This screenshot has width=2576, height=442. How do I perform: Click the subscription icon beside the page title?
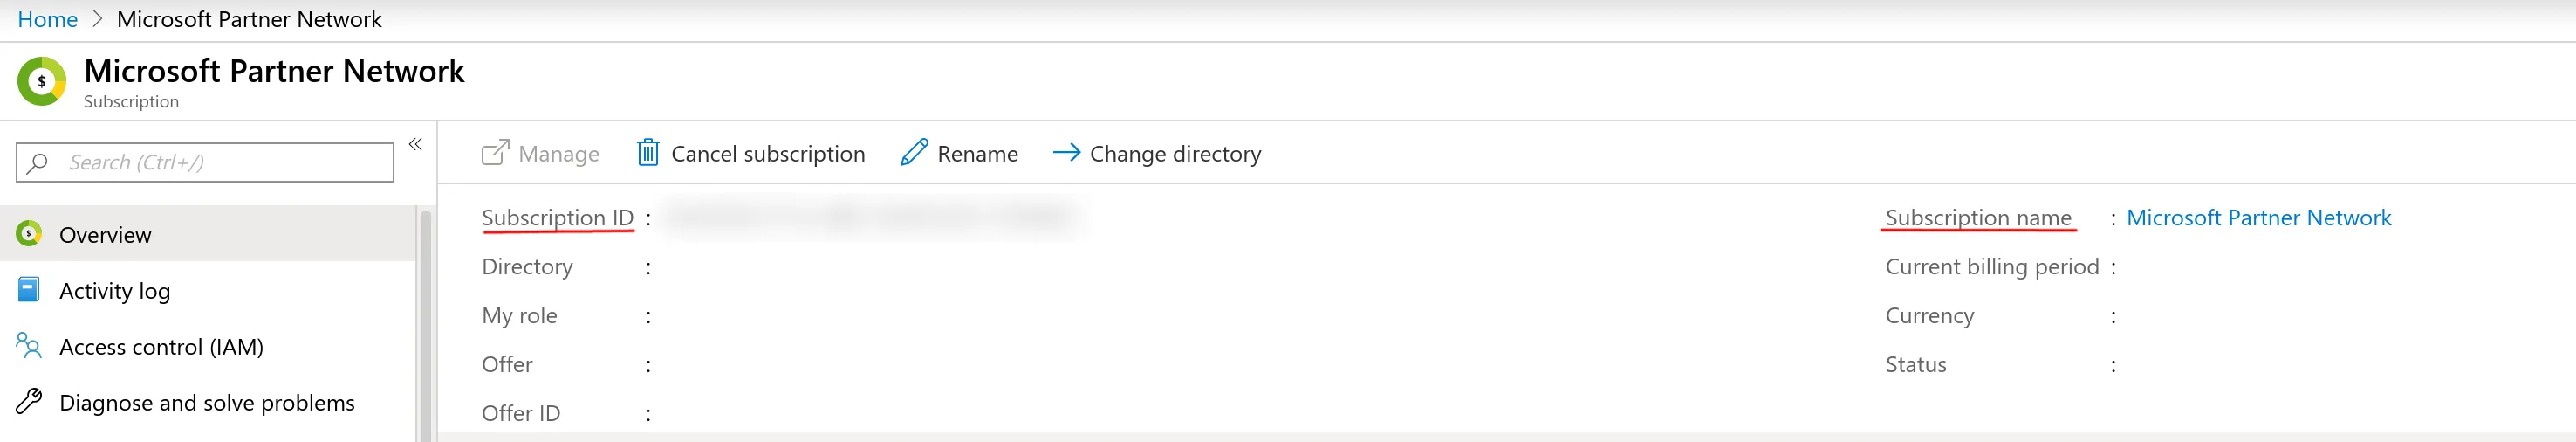pyautogui.click(x=41, y=81)
